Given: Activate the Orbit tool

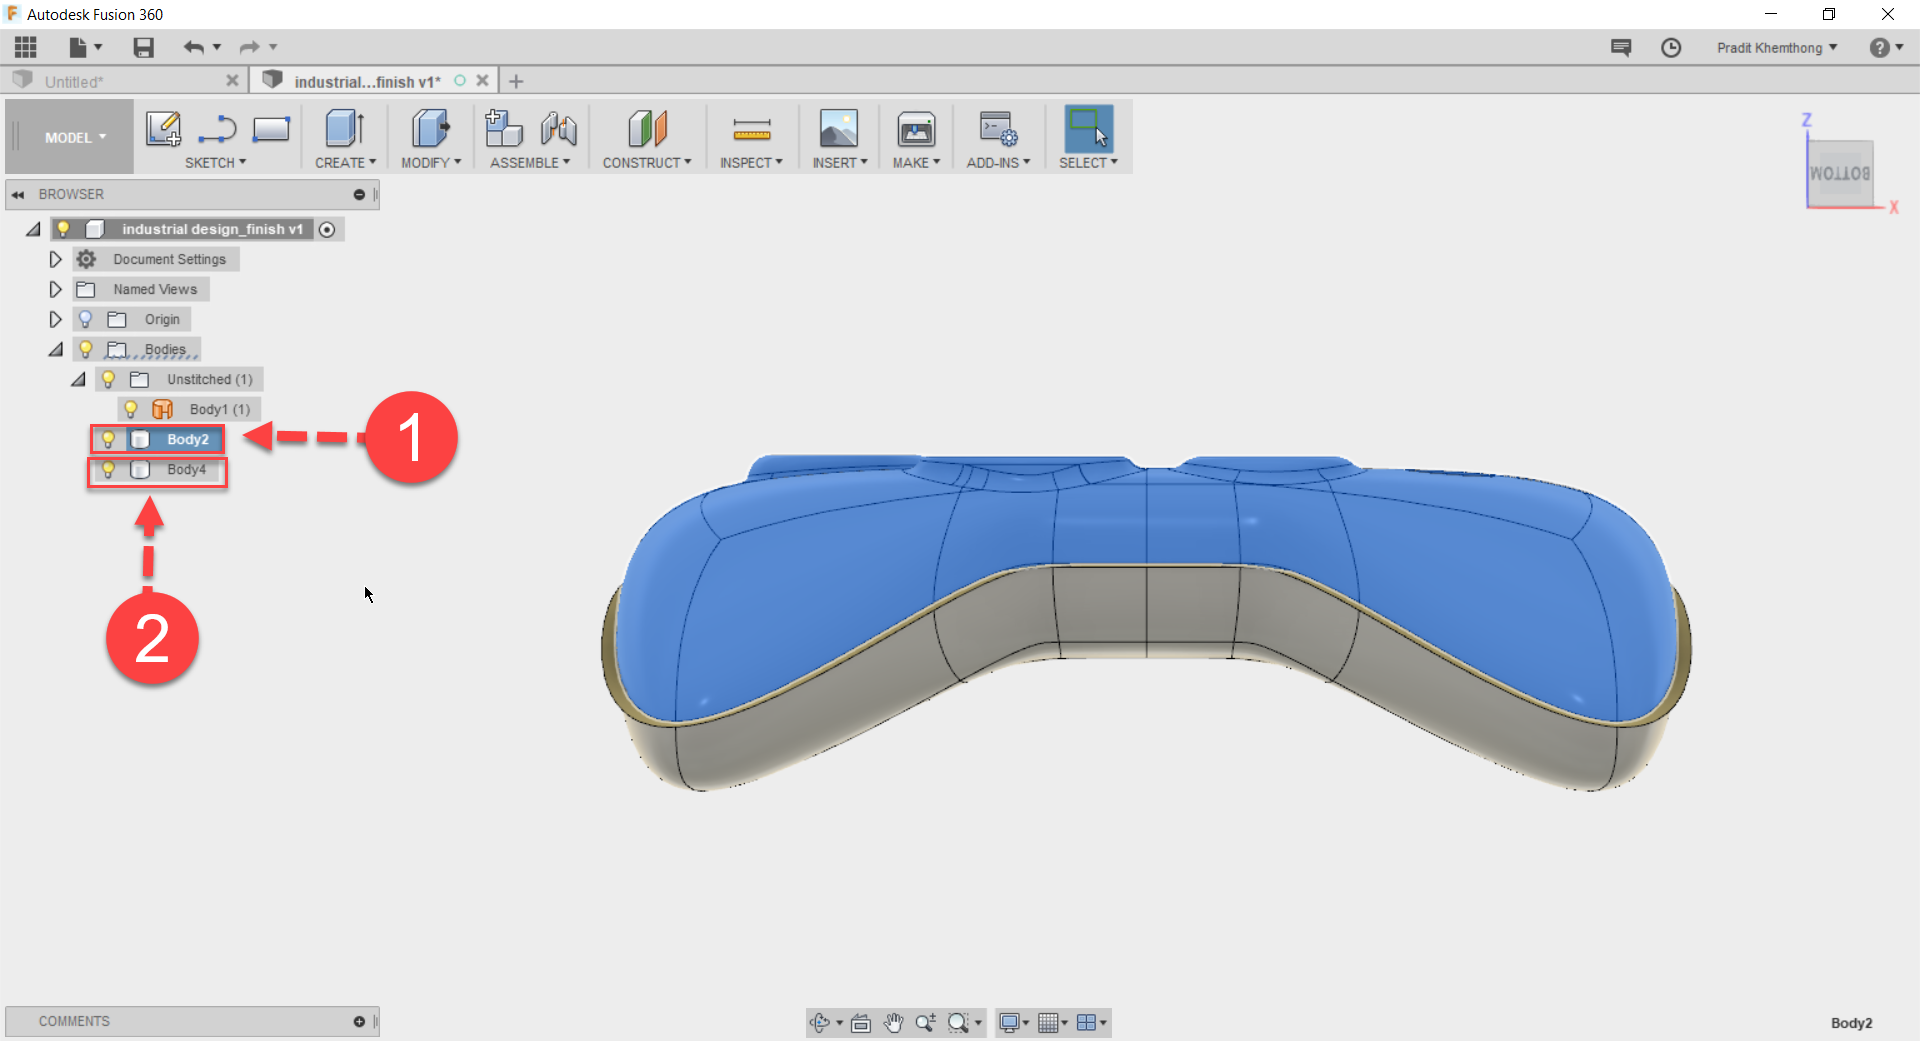Looking at the screenshot, I should (822, 1022).
